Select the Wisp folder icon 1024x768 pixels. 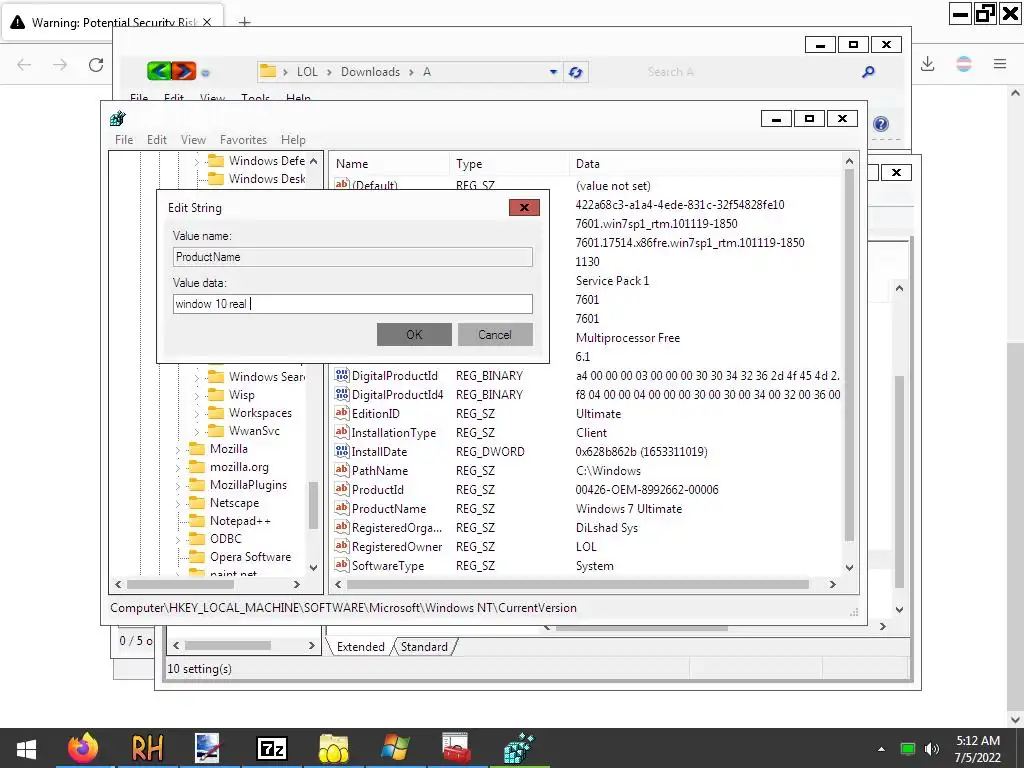[216, 395]
